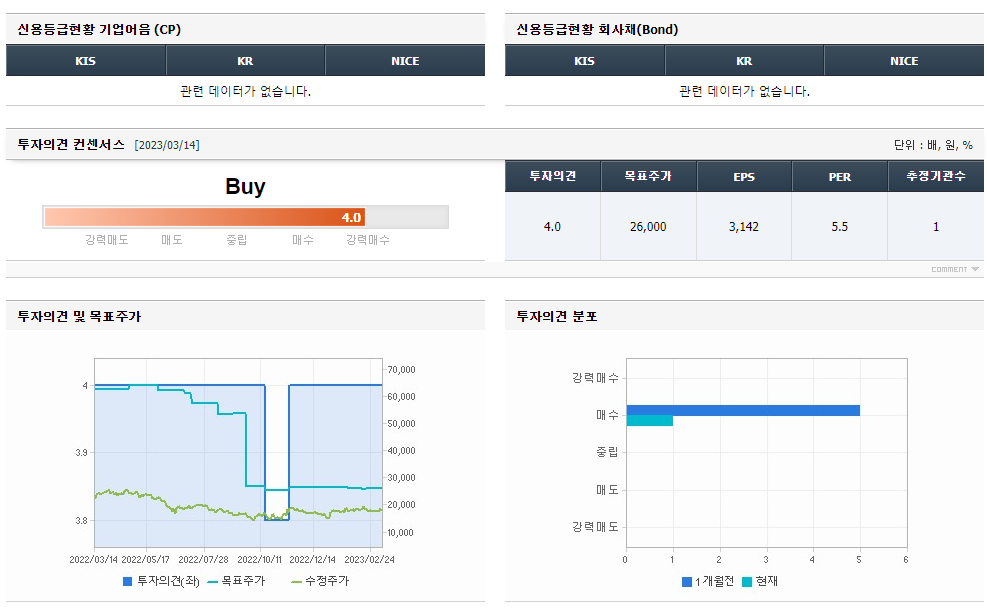Click the teal 목표주가 legend line marker

coord(212,581)
